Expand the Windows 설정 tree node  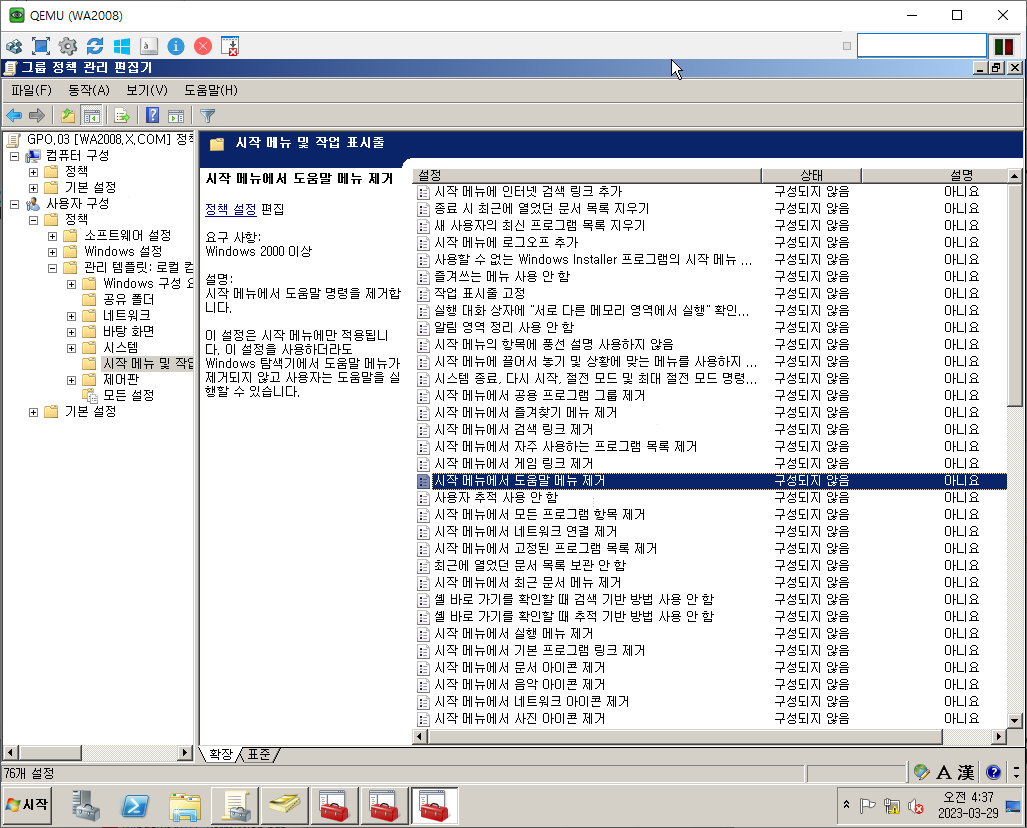[x=52, y=252]
